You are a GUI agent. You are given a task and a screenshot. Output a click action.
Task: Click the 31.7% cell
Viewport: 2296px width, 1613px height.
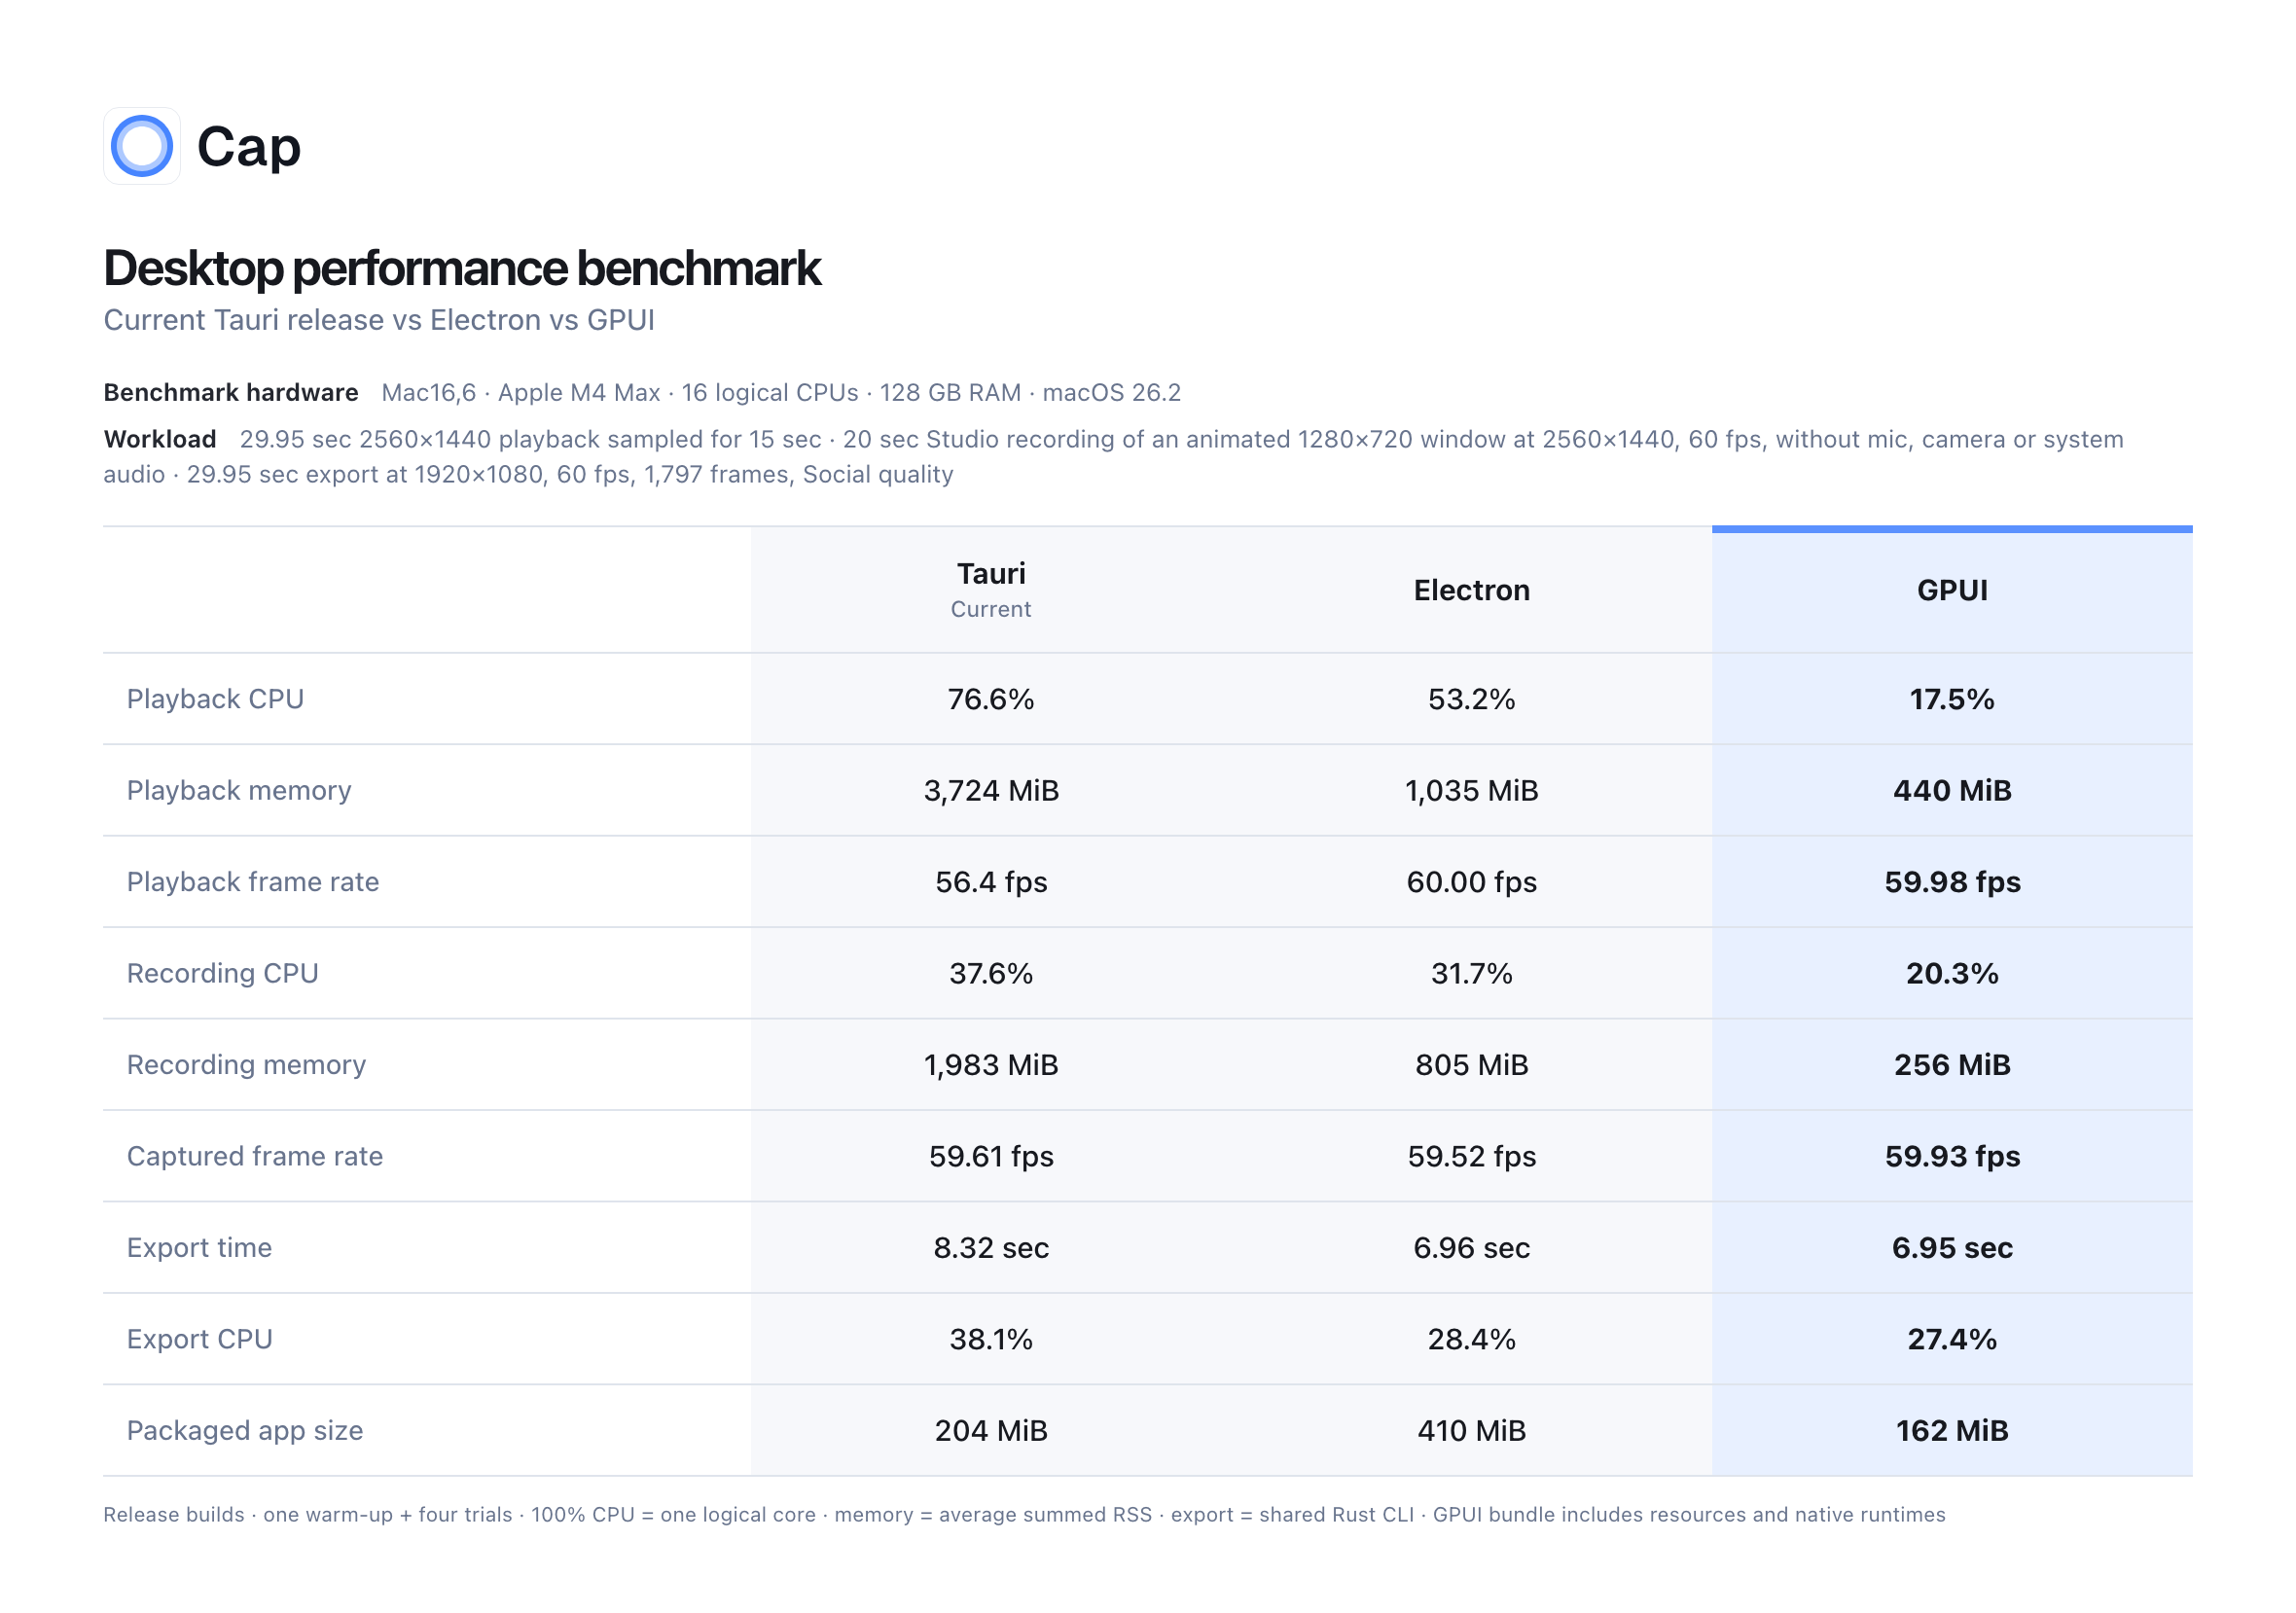coord(1472,973)
